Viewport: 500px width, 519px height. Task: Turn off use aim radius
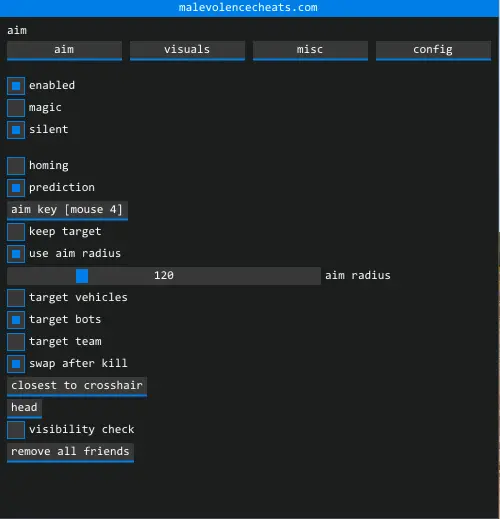16,254
